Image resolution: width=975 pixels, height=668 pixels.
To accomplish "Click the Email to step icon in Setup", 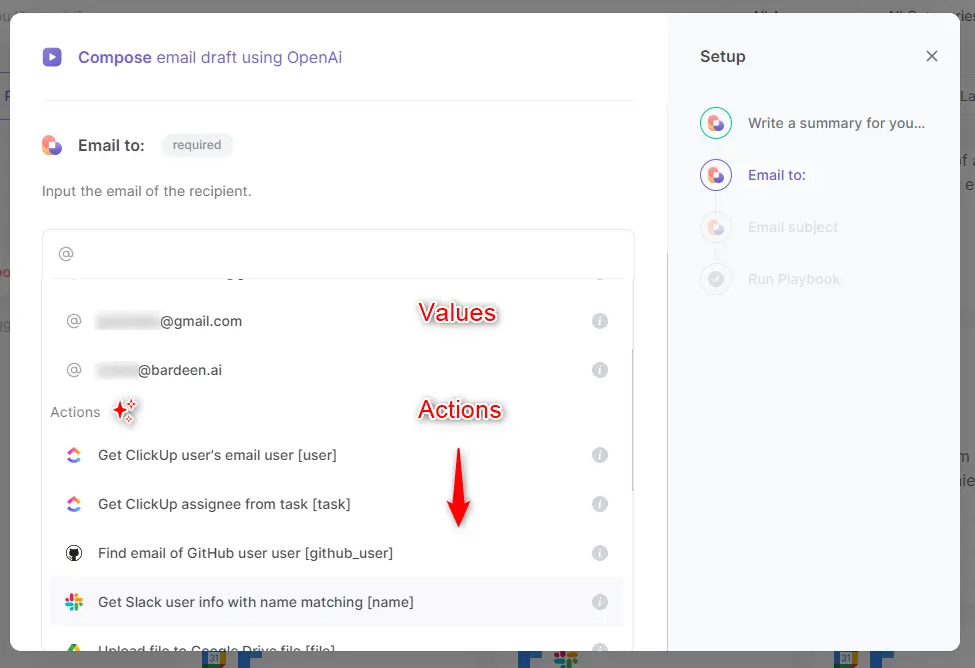I will pyautogui.click(x=716, y=175).
